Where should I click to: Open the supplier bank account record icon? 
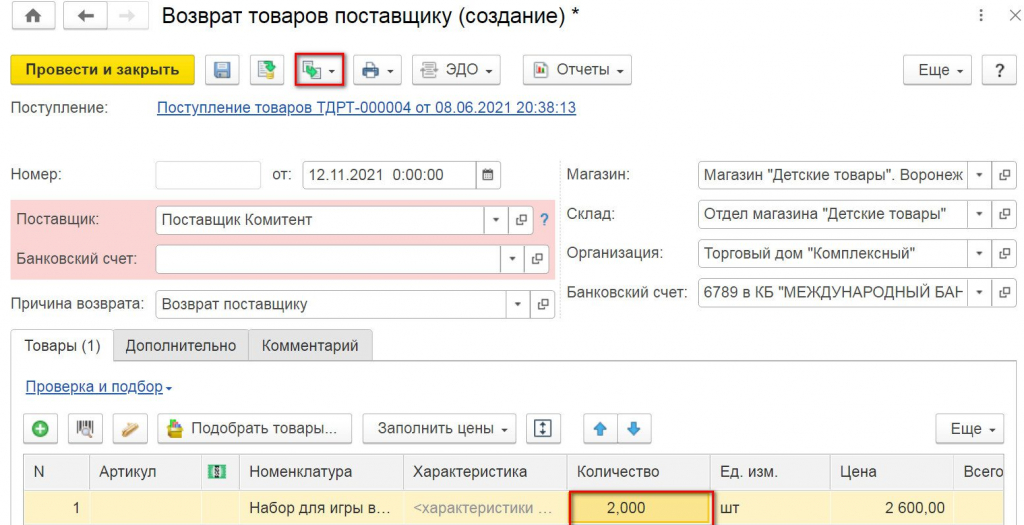[537, 259]
